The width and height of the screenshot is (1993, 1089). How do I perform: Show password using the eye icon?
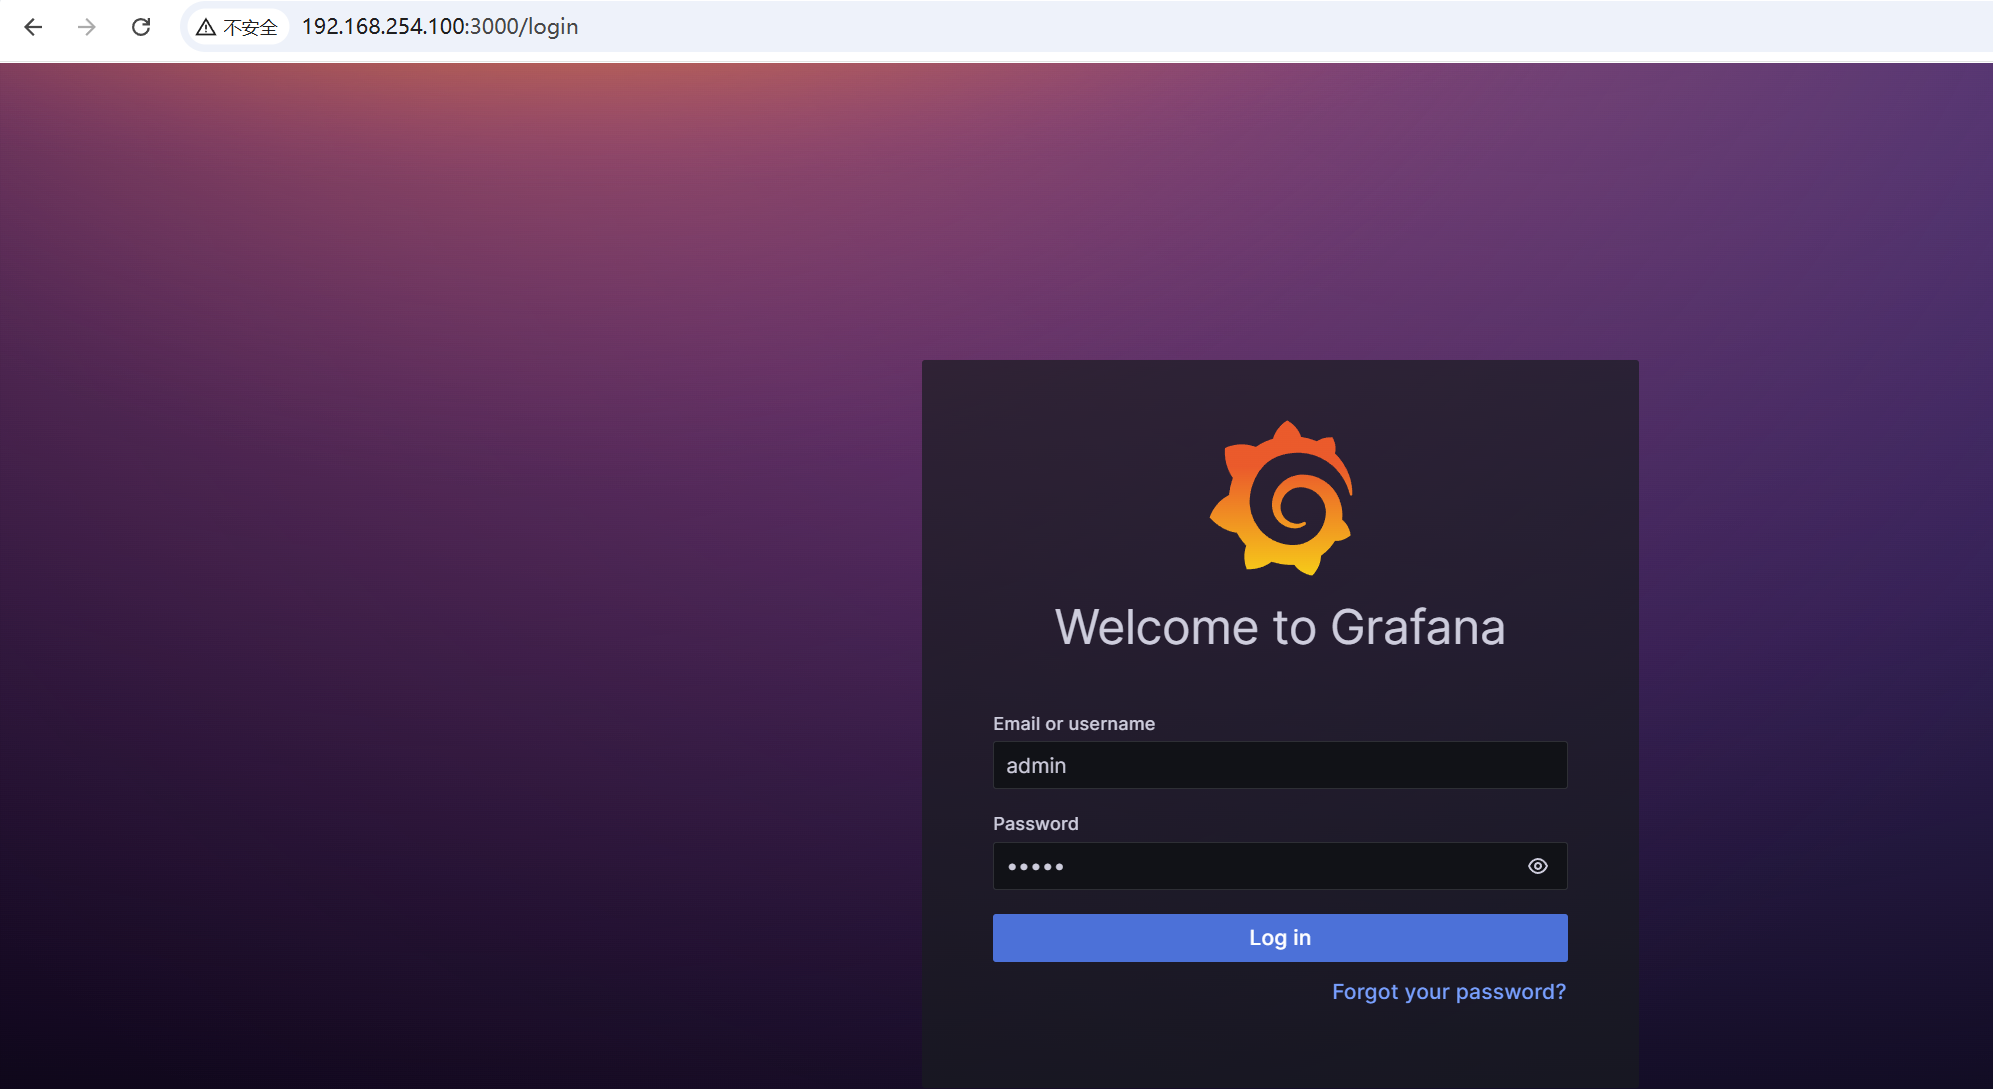tap(1537, 866)
